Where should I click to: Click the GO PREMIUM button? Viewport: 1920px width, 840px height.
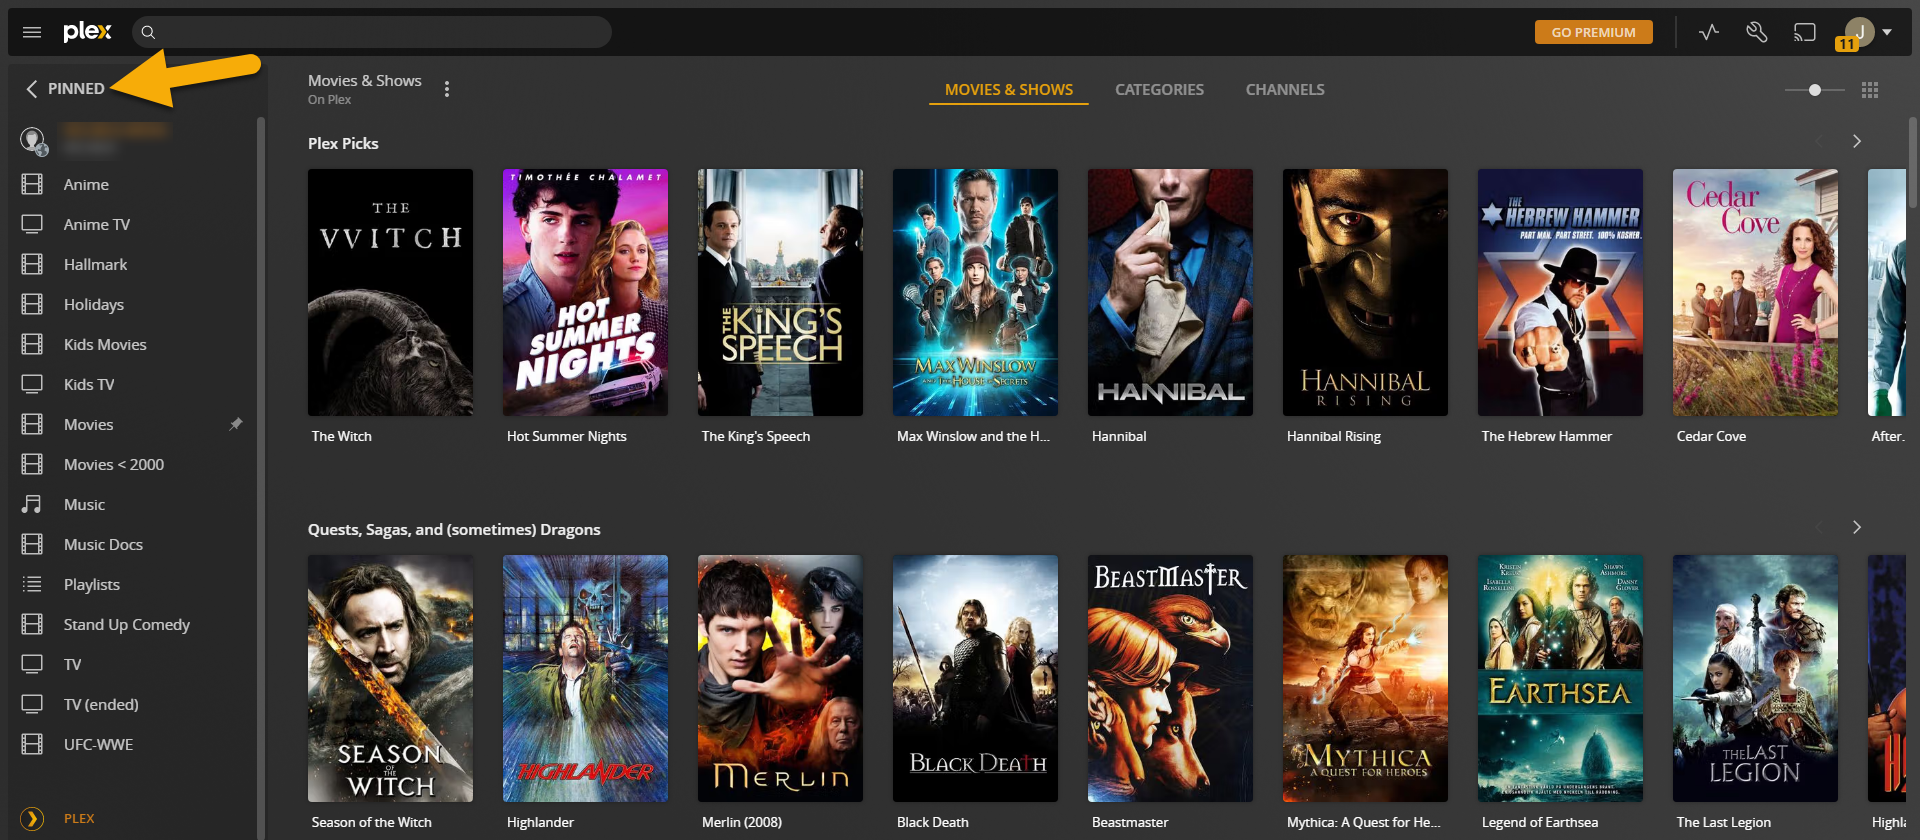1593,32
